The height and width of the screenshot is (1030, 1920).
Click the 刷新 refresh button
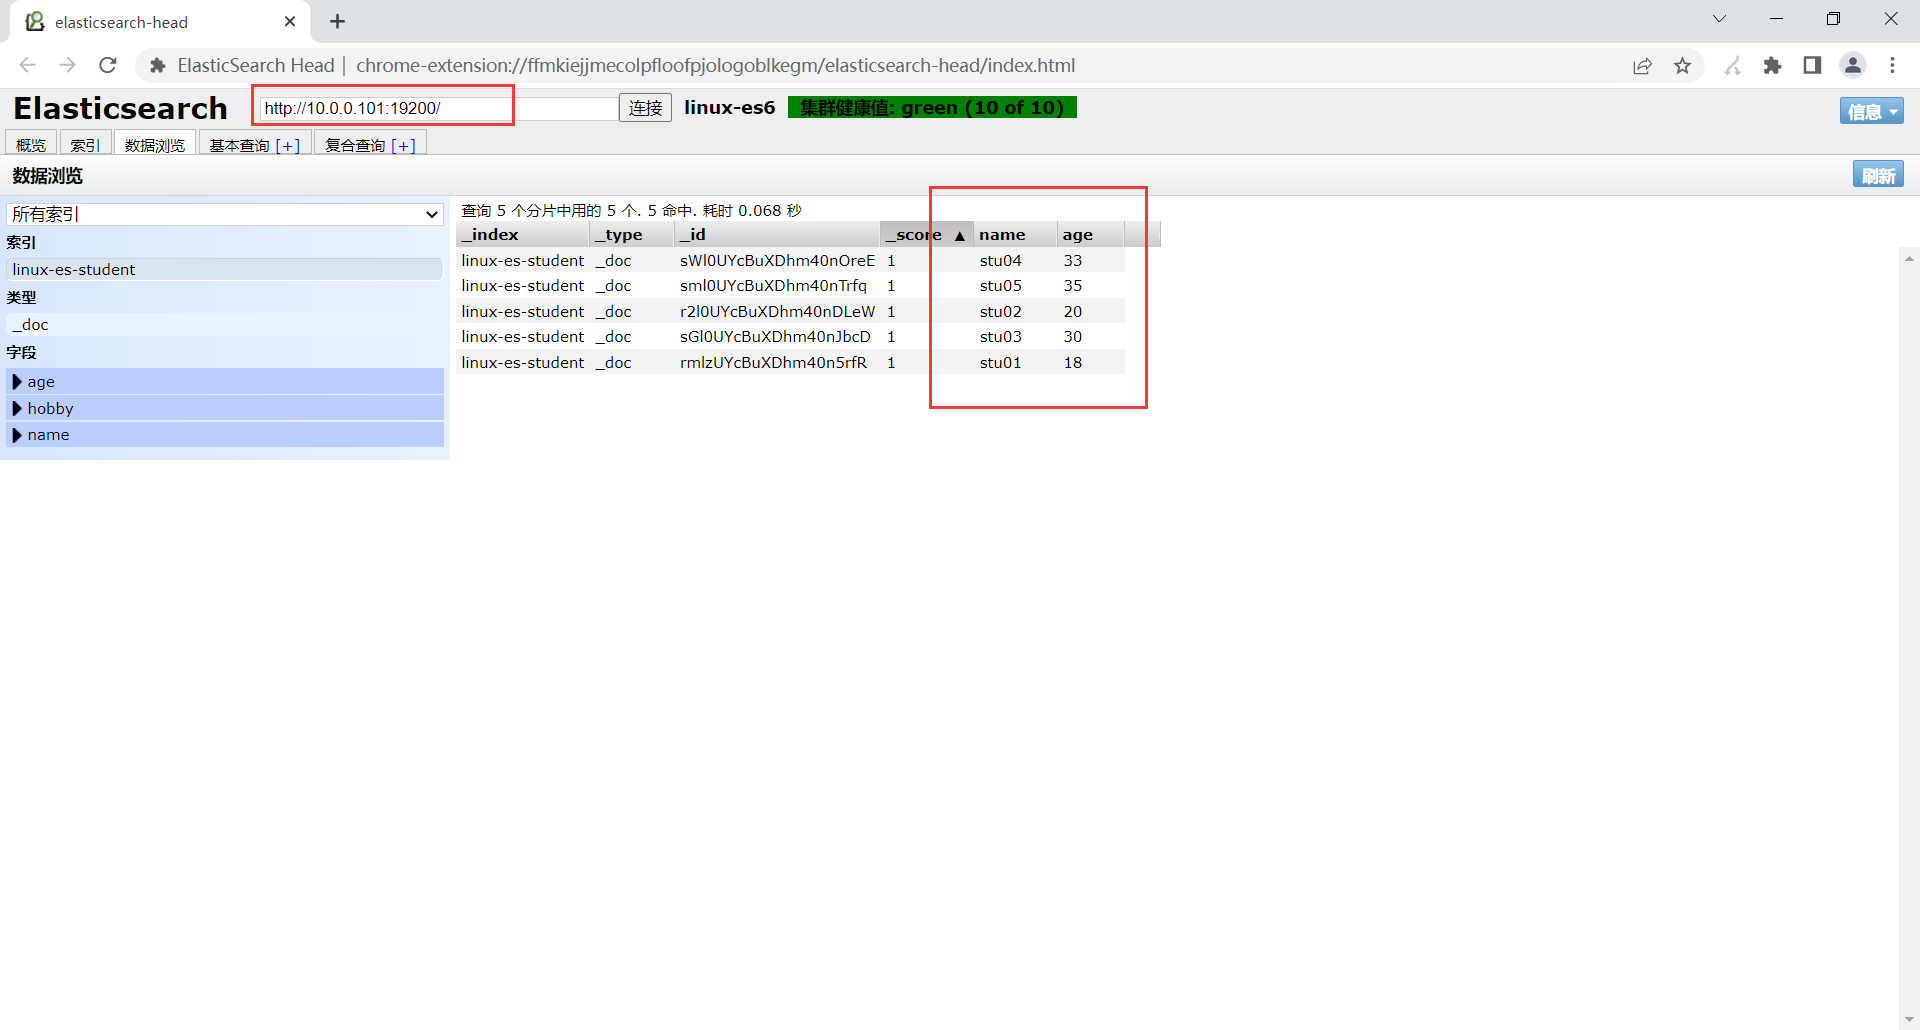(x=1878, y=175)
